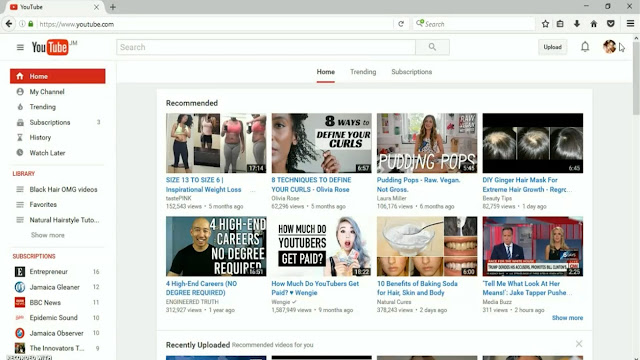Open the YouTube guide hamburger menu
This screenshot has height=360, width=640.
click(20, 47)
